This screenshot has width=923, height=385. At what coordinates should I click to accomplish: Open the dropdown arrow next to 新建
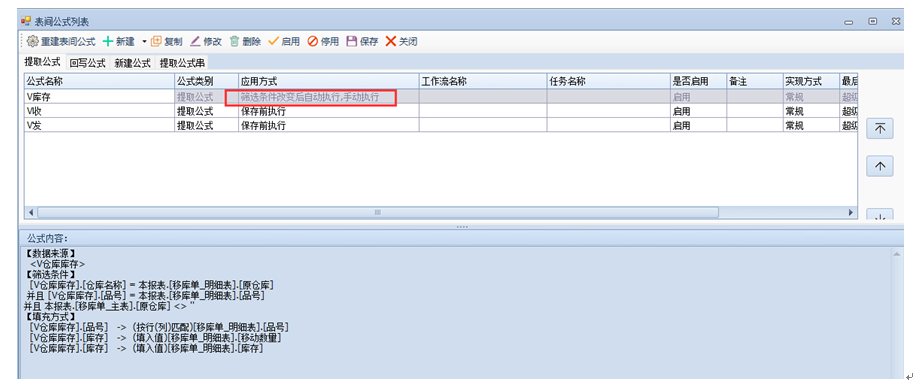pyautogui.click(x=144, y=42)
